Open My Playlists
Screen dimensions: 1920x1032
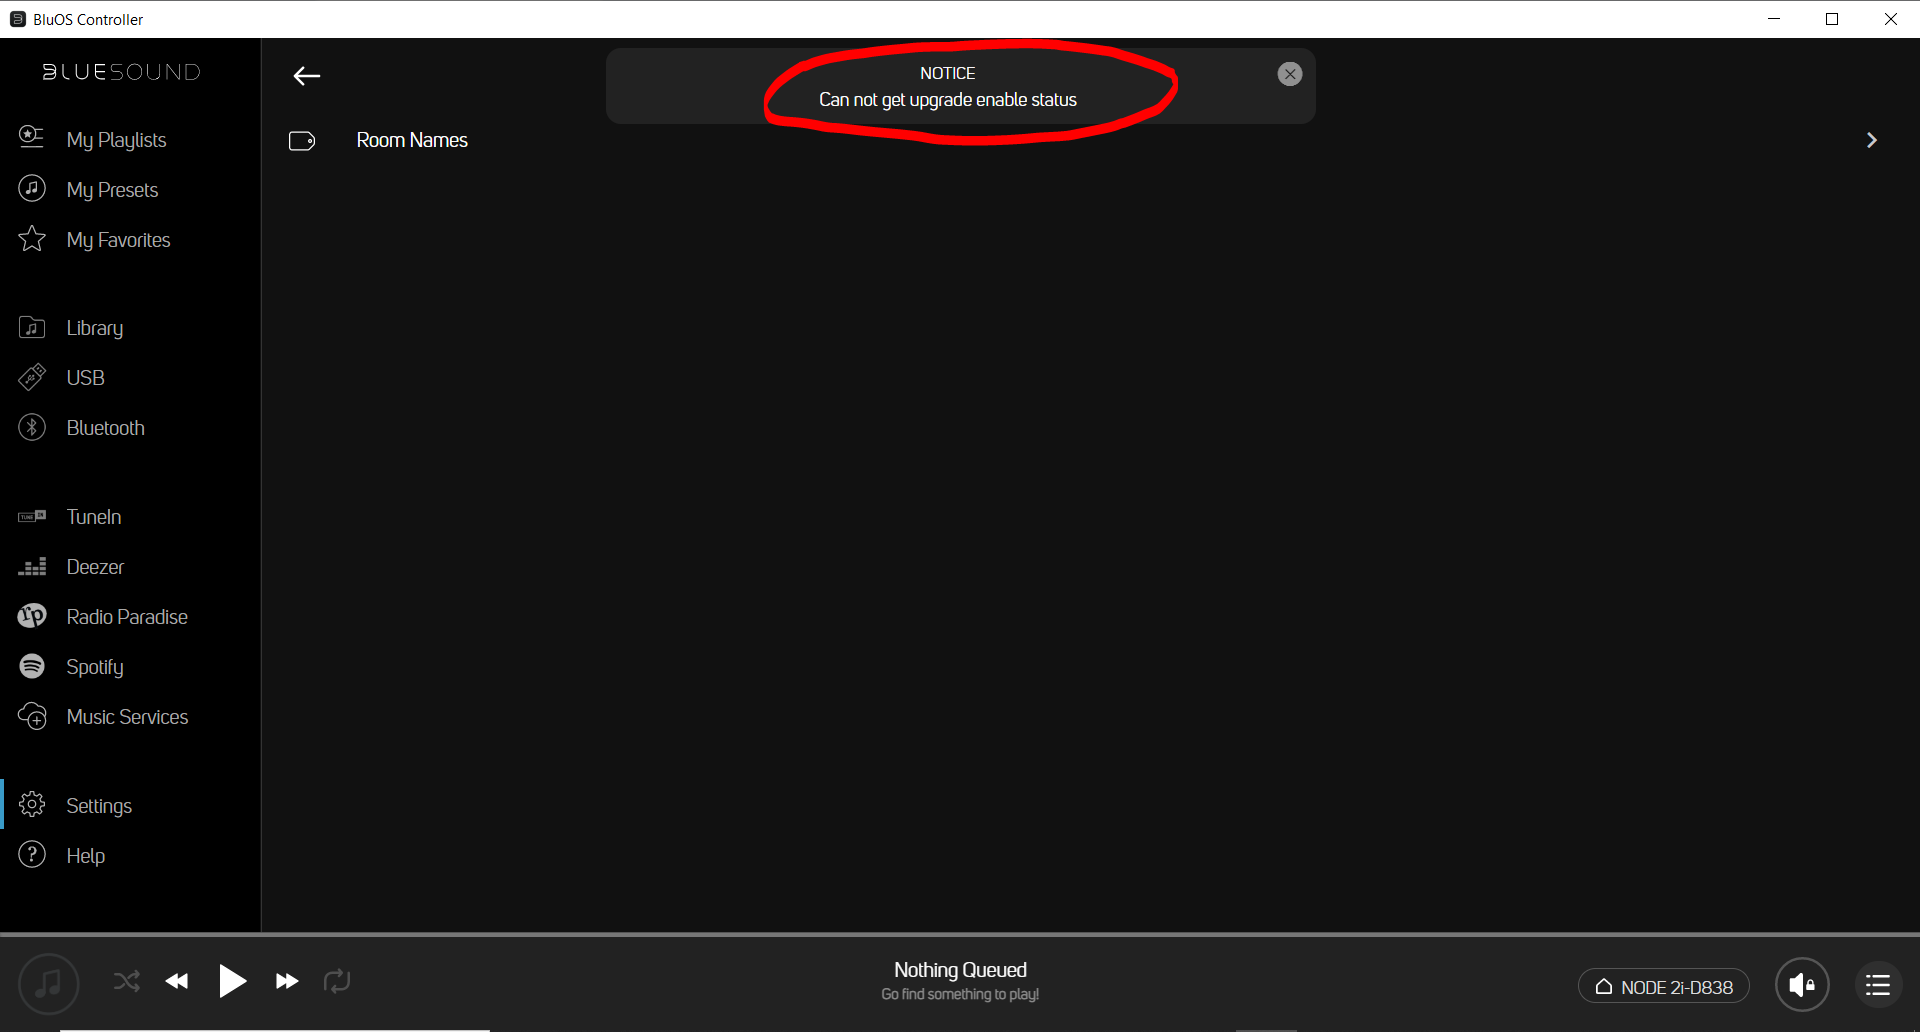tap(116, 140)
